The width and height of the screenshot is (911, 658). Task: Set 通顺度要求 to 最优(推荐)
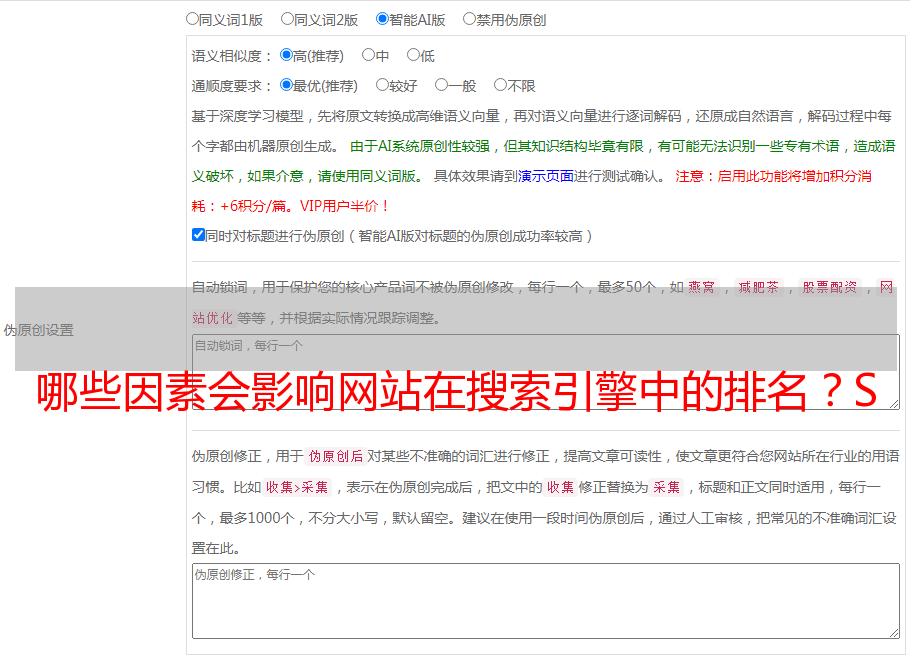click(286, 85)
